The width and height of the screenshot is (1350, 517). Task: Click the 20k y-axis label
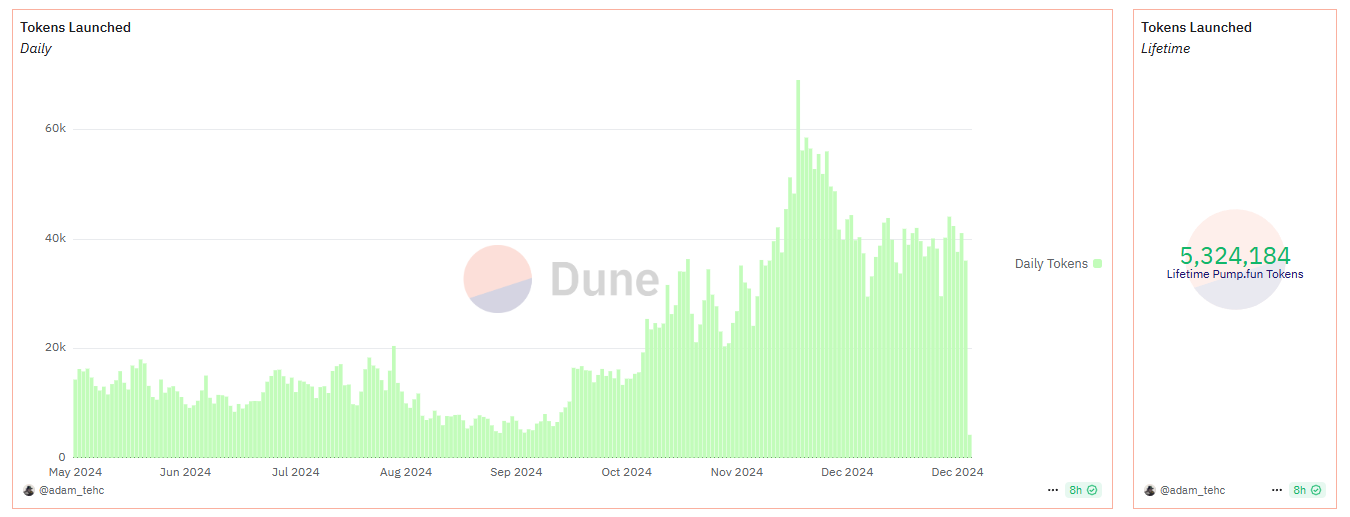pyautogui.click(x=54, y=348)
